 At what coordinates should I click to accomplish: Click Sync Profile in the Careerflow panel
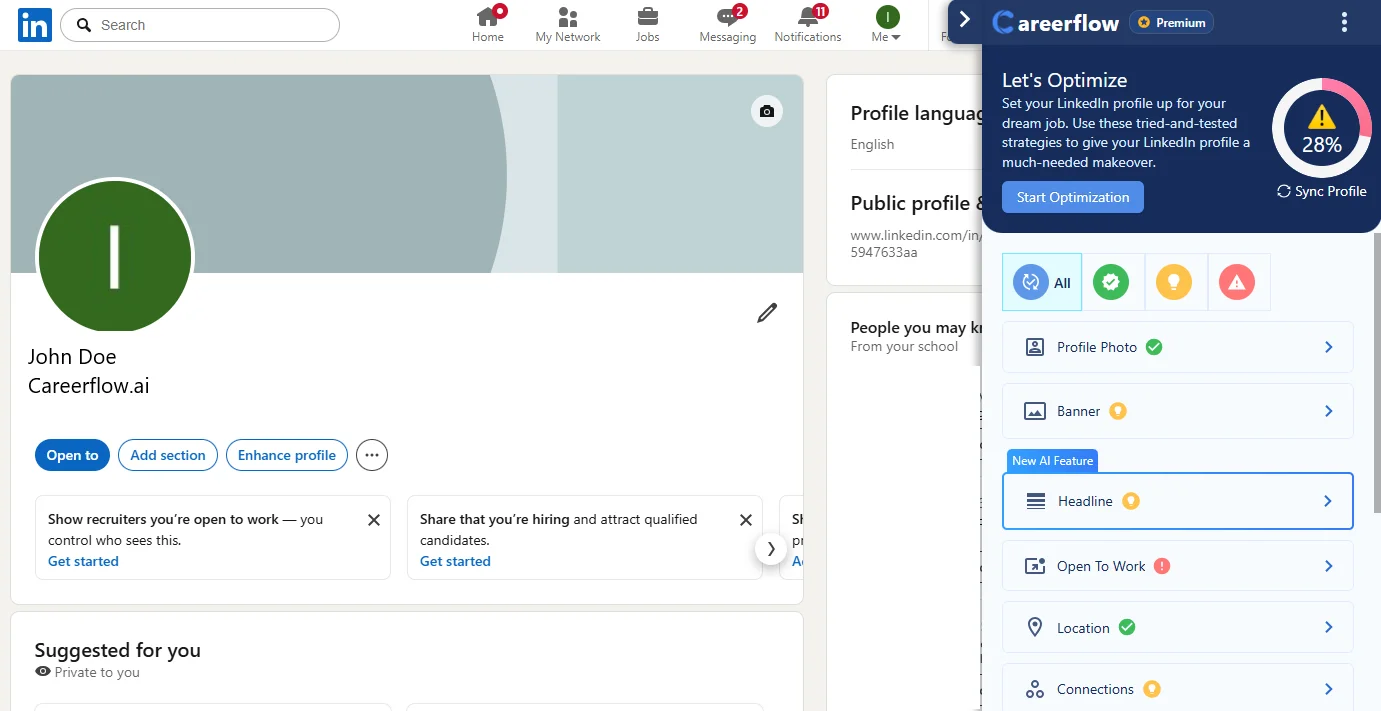1321,191
